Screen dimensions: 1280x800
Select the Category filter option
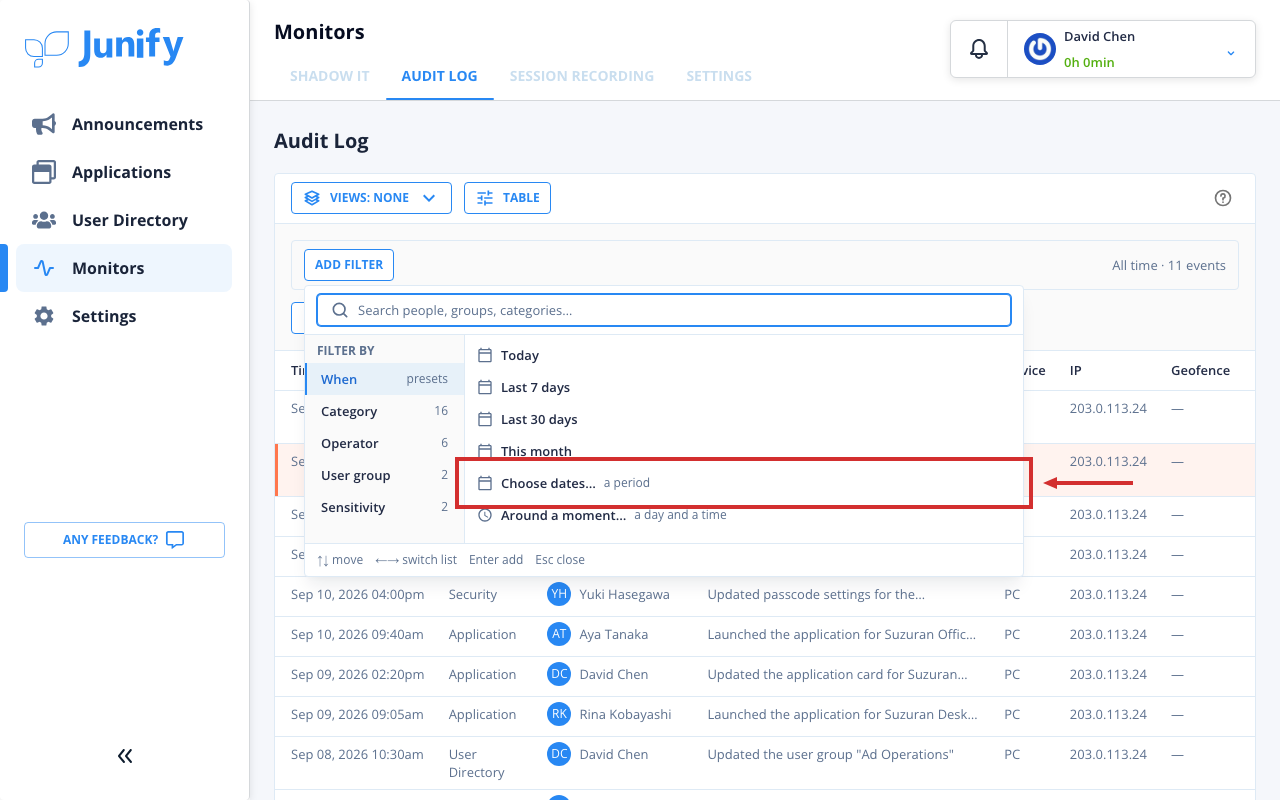click(384, 411)
